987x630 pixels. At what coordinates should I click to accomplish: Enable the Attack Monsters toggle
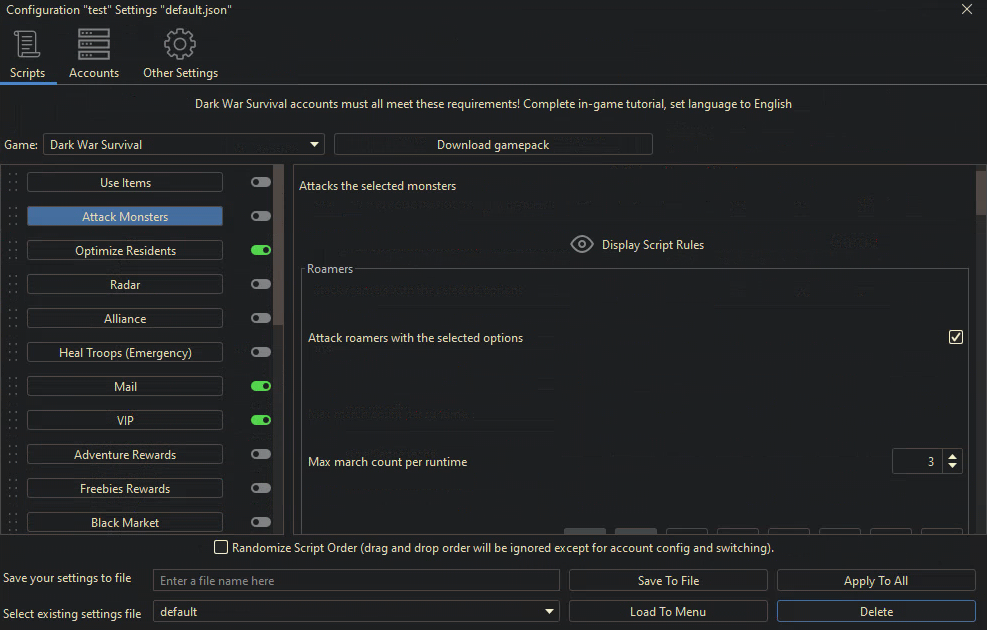coord(261,217)
